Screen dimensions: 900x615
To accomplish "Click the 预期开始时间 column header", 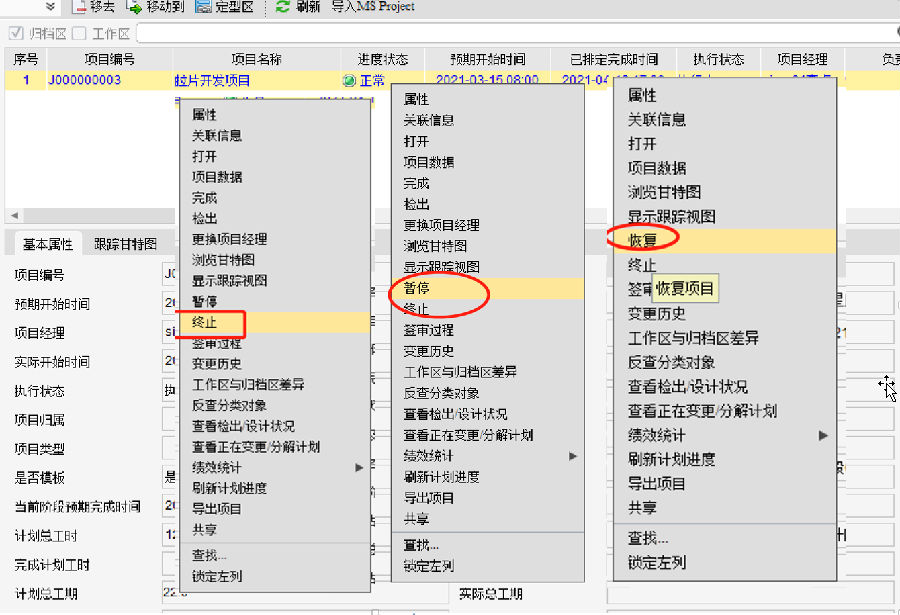I will [x=487, y=59].
